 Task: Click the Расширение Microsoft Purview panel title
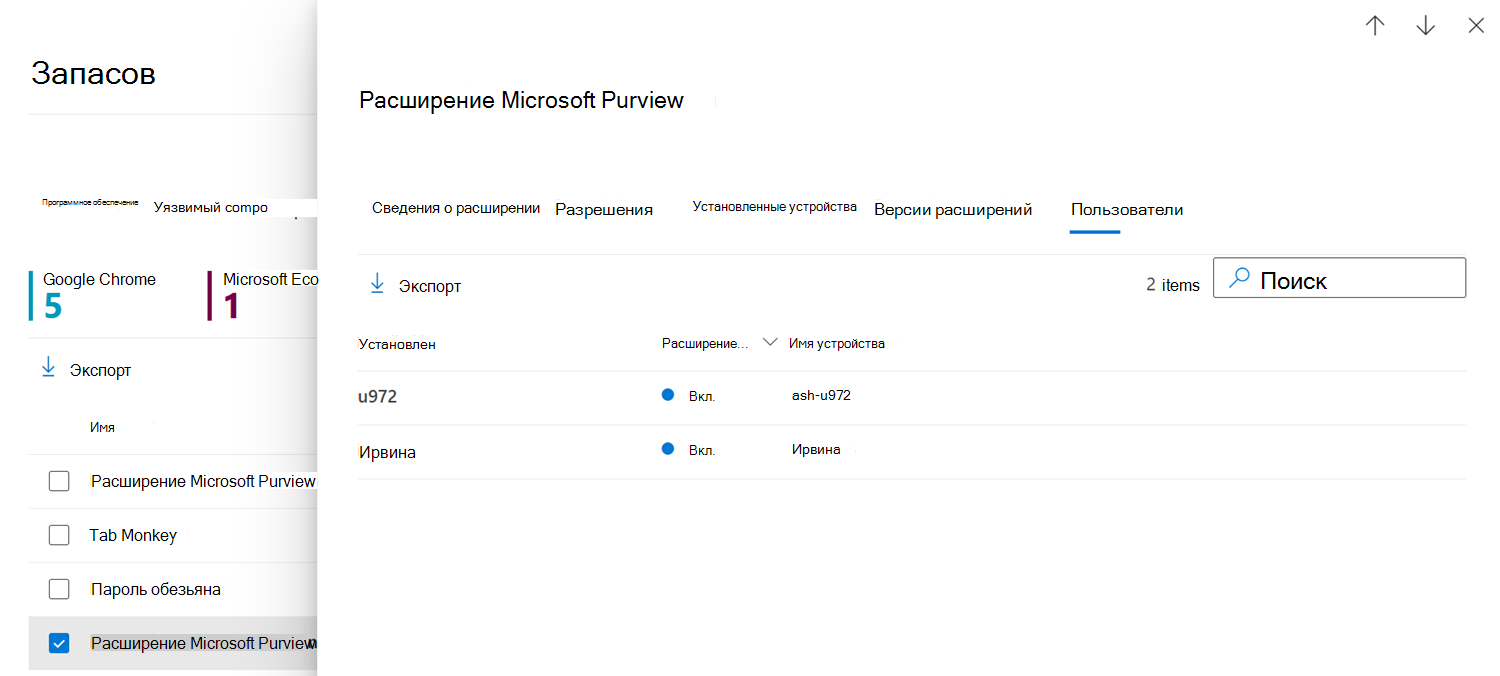[521, 100]
